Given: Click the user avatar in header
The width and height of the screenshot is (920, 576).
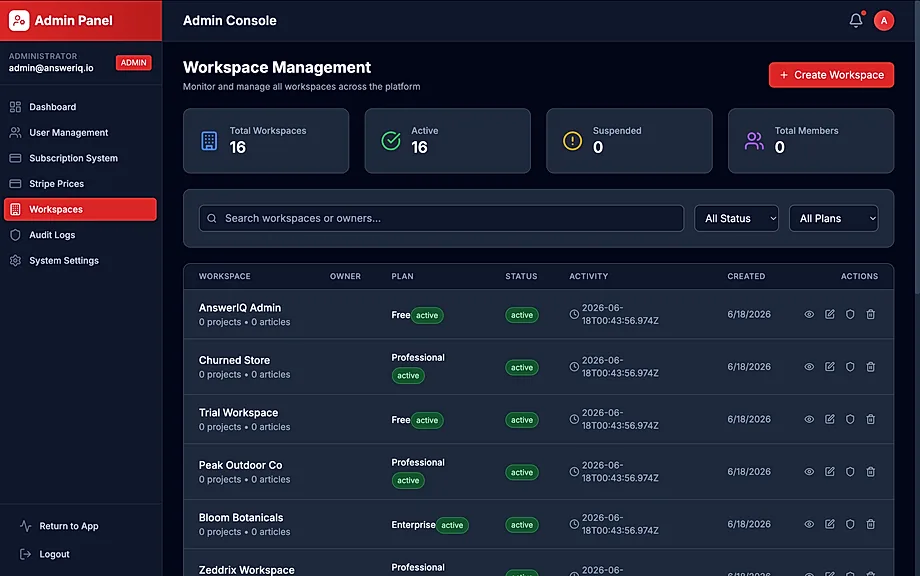Looking at the screenshot, I should tap(884, 21).
